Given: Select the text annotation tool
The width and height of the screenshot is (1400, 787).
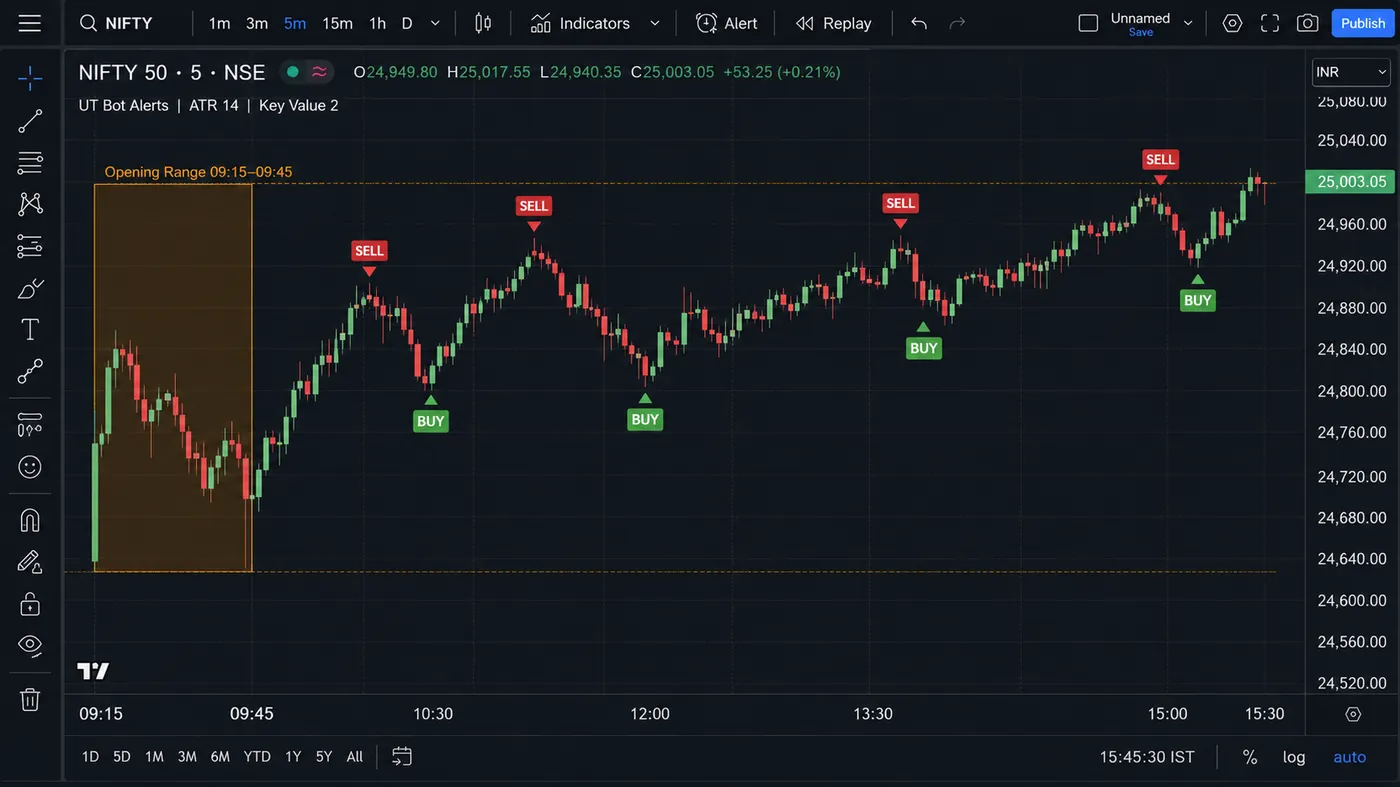Looking at the screenshot, I should pos(30,330).
